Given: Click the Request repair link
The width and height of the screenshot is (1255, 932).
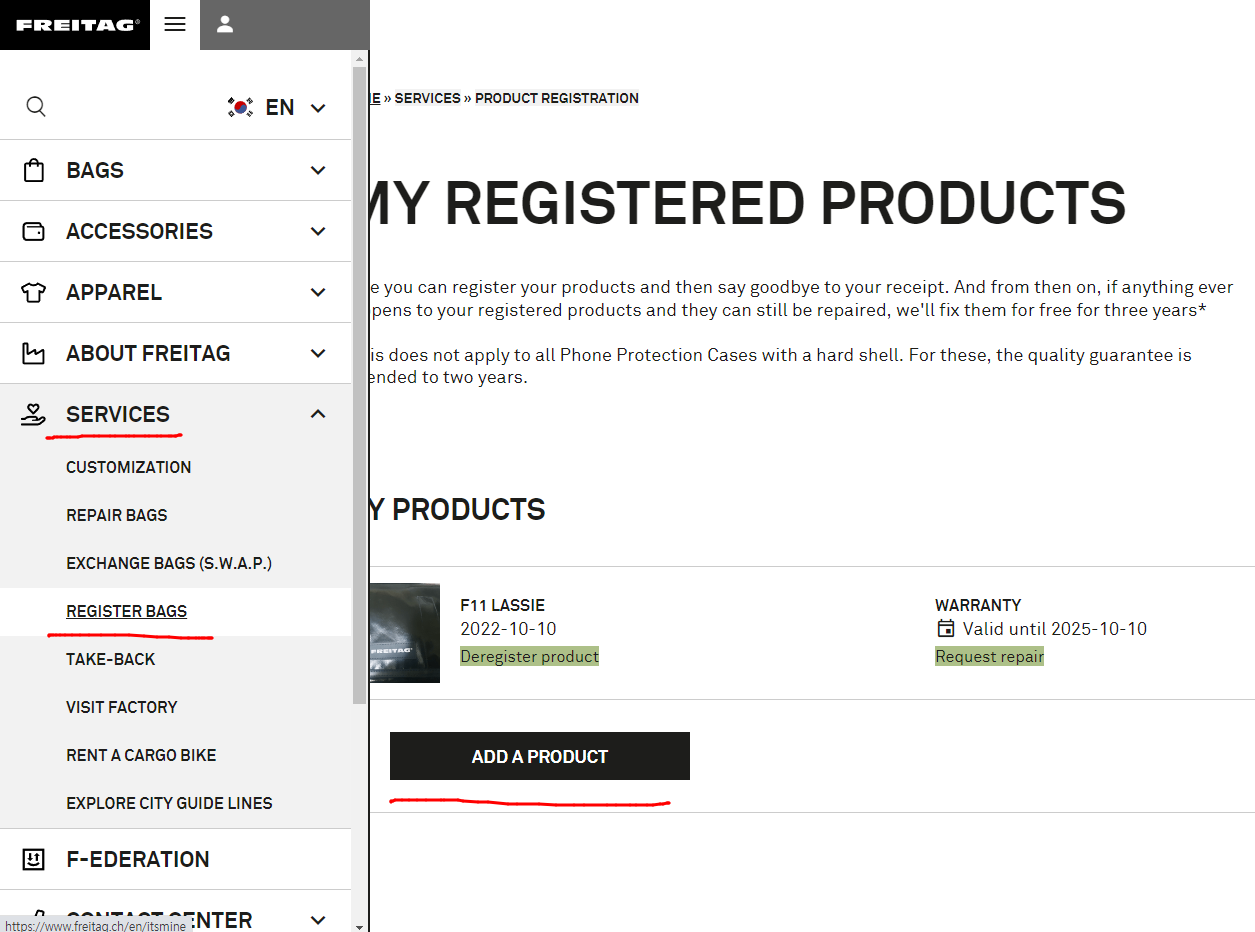Looking at the screenshot, I should (989, 657).
